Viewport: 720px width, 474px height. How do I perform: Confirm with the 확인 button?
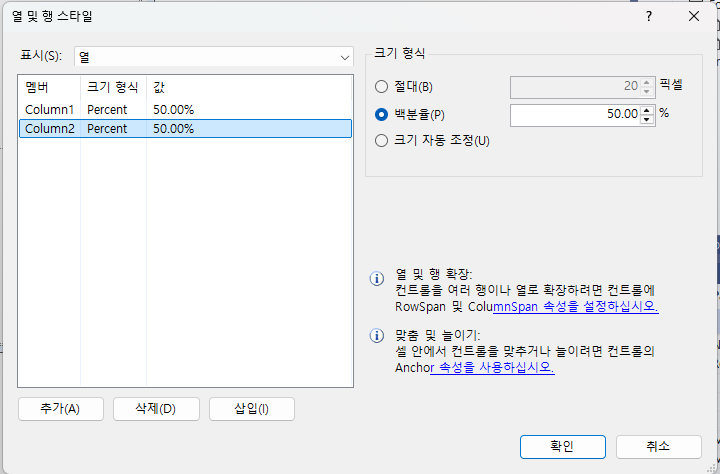(562, 446)
